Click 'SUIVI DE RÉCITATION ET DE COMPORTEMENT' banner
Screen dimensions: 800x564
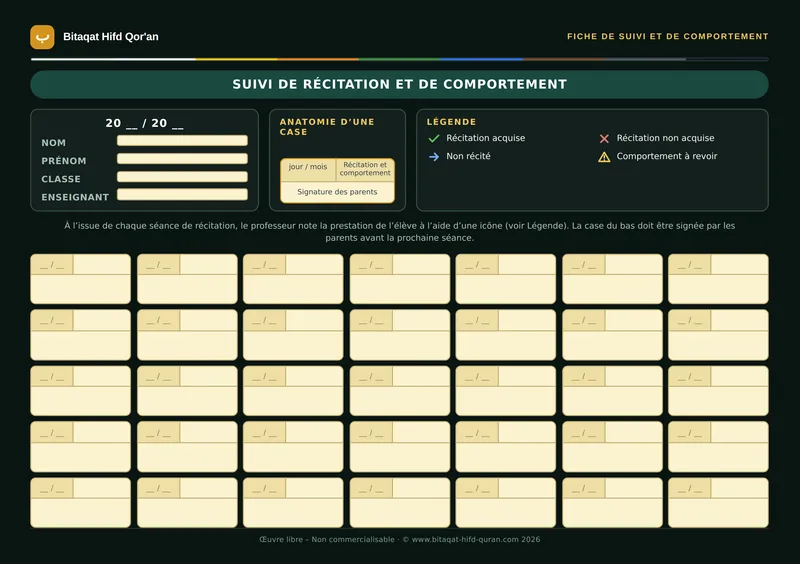click(399, 84)
